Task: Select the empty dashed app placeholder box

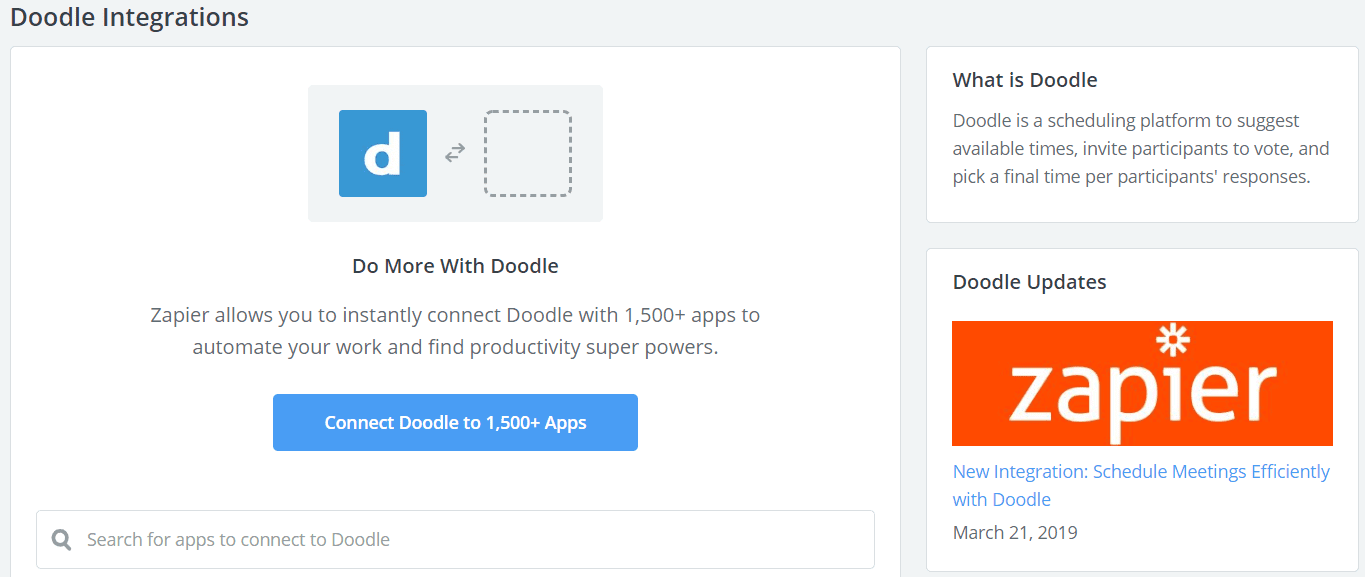Action: [x=528, y=153]
